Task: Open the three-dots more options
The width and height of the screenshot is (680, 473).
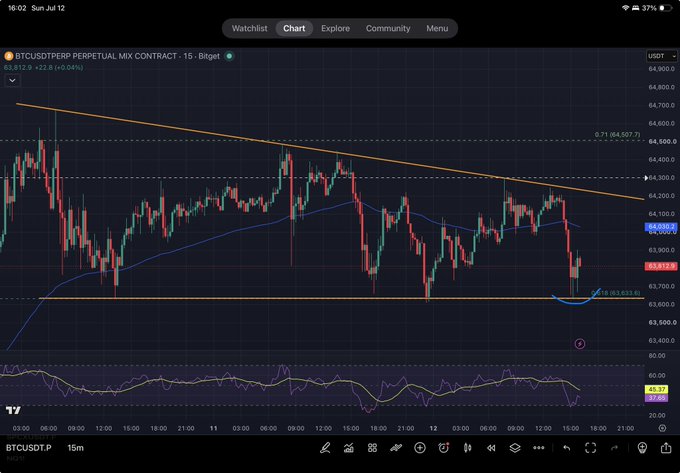Action: click(539, 448)
